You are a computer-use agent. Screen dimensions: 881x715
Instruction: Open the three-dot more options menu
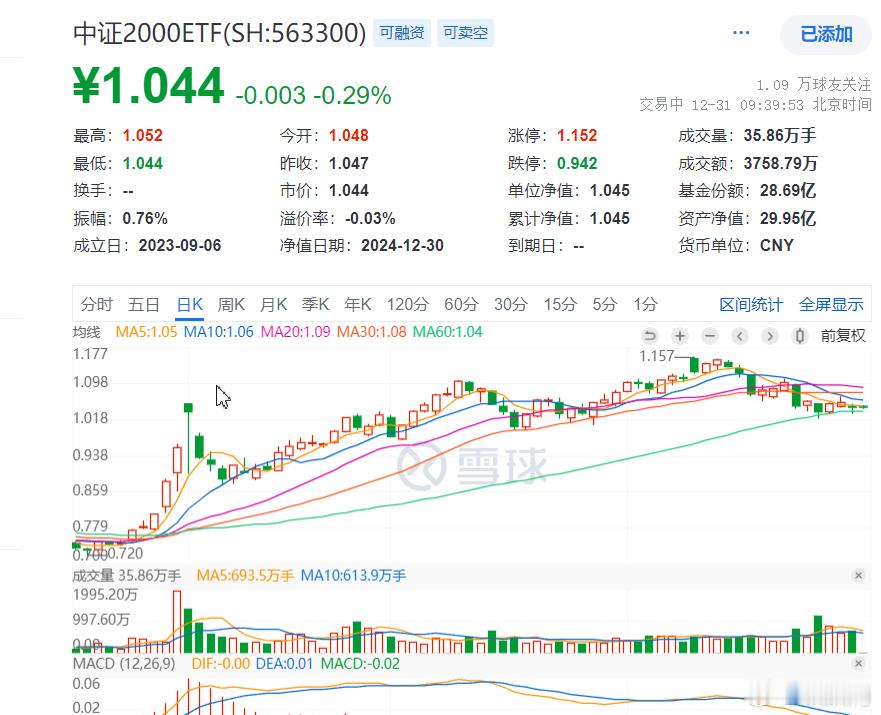point(741,33)
